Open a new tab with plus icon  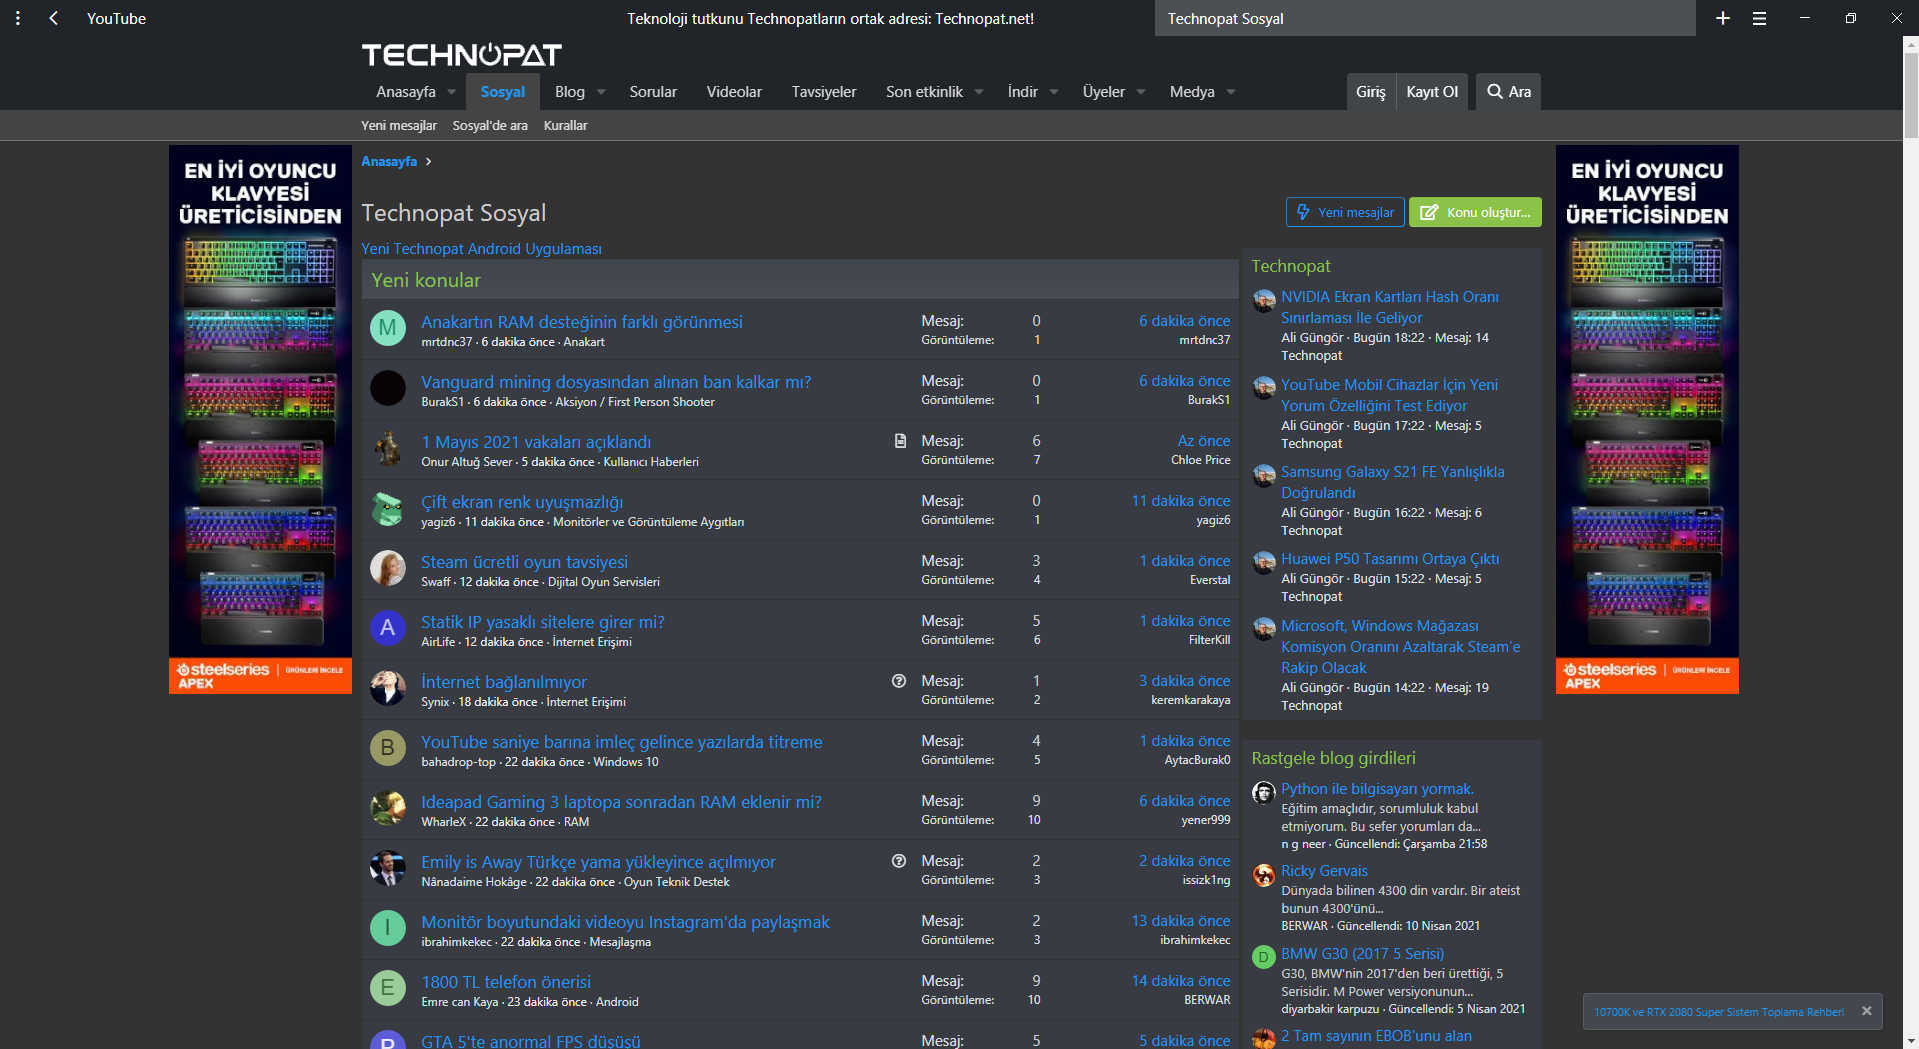1722,18
